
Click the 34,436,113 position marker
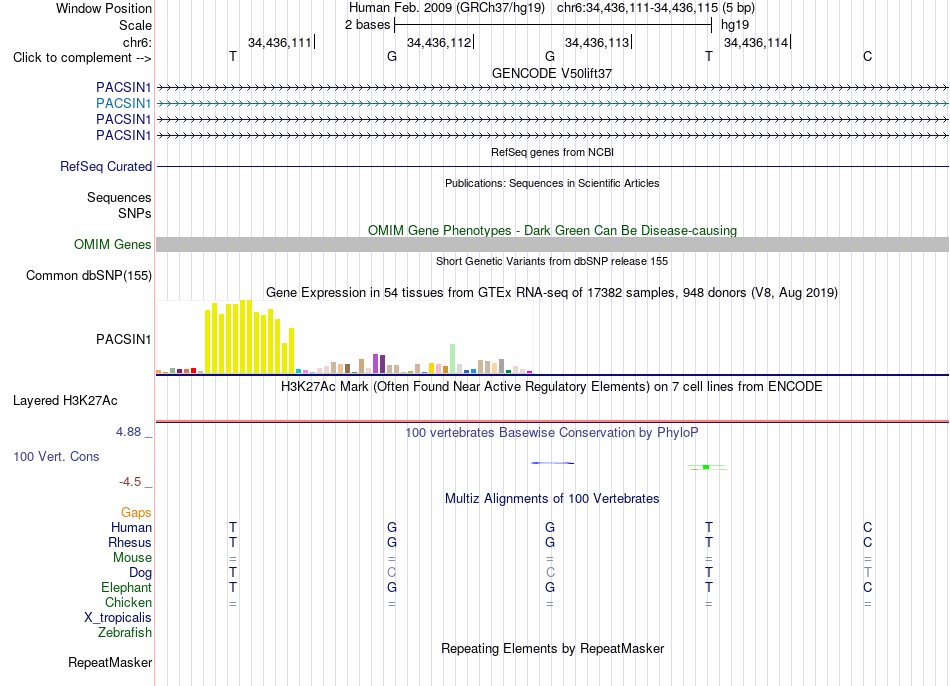(597, 42)
